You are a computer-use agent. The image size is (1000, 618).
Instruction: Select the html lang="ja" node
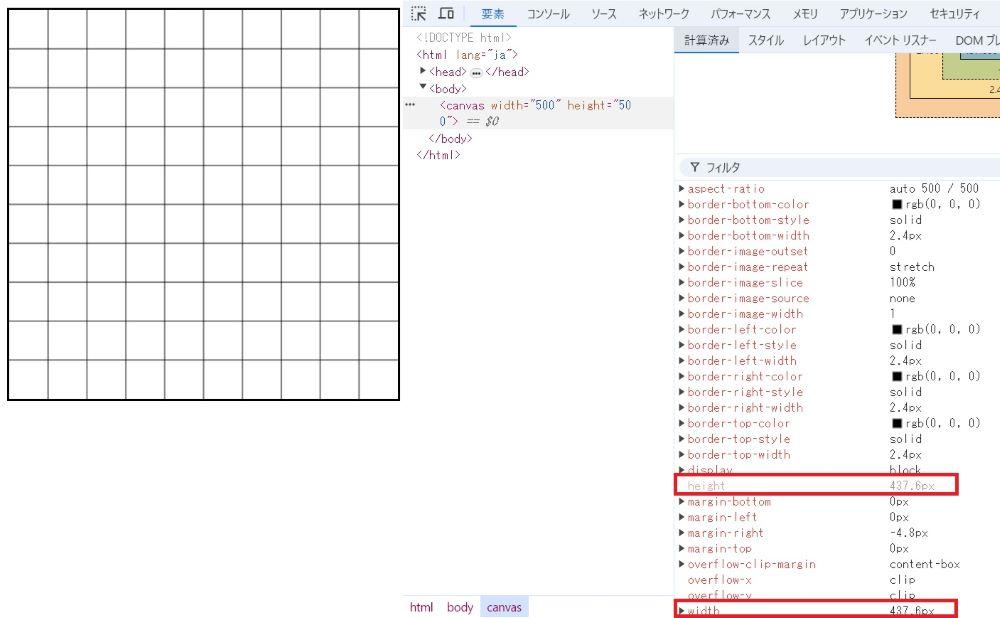click(x=467, y=55)
